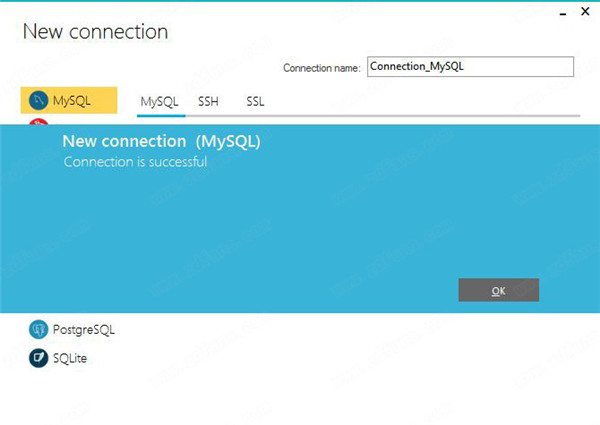Click the 'Connection name:' label

pos(322,68)
